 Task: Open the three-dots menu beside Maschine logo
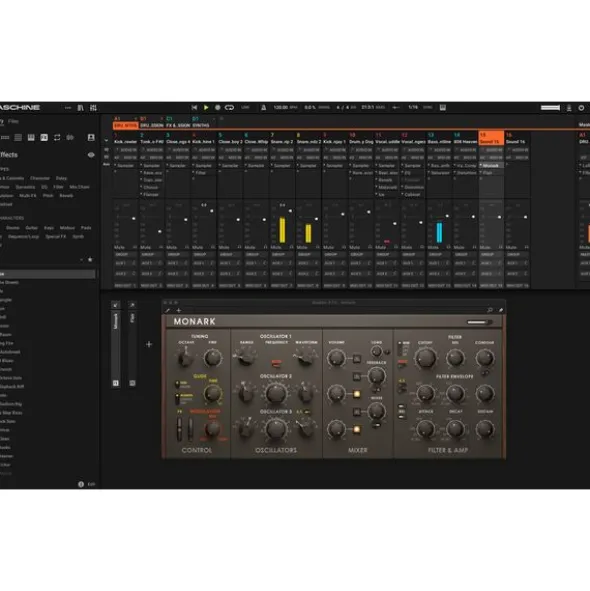pyautogui.click(x=68, y=107)
